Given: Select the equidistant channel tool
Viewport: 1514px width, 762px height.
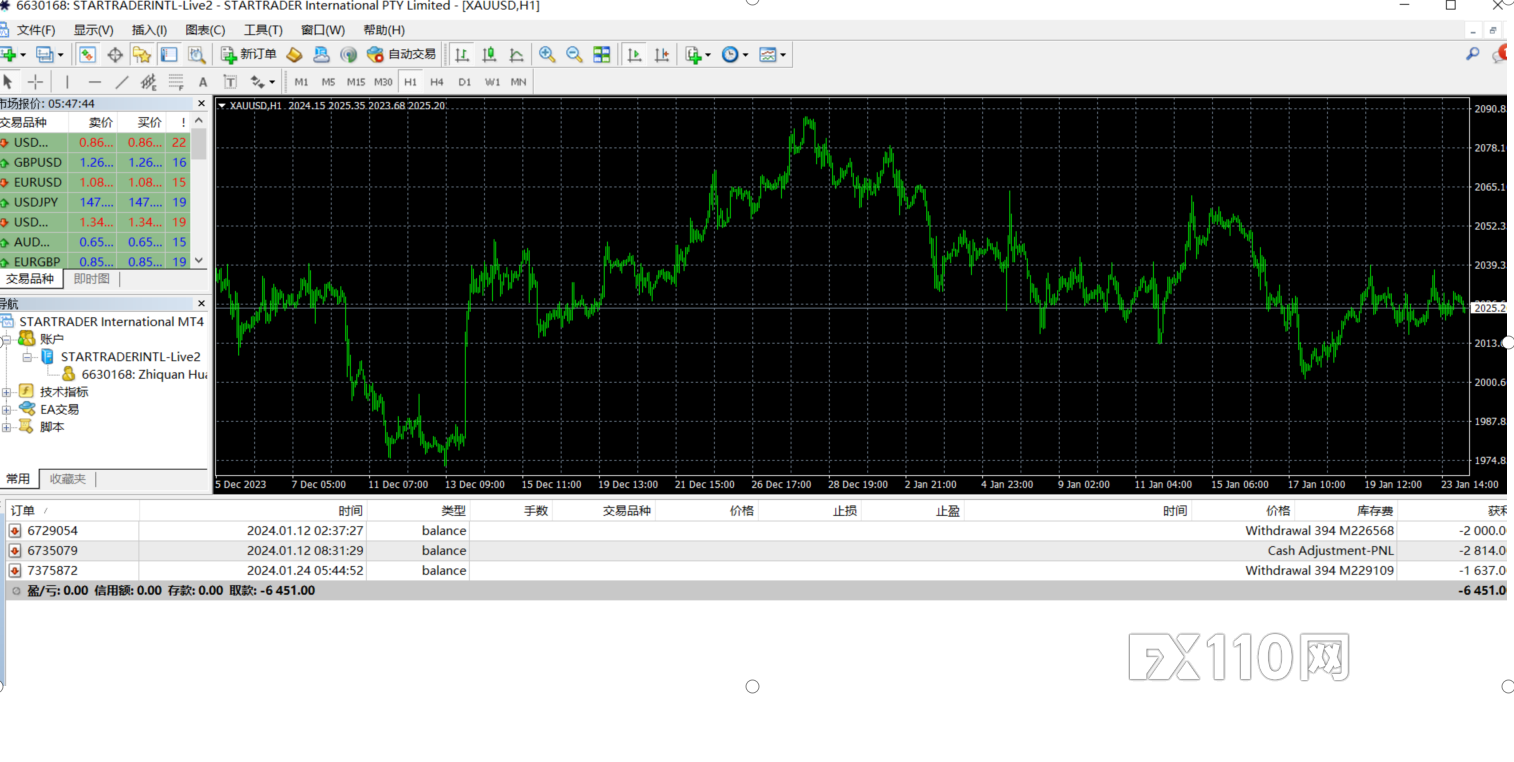Looking at the screenshot, I should (149, 82).
